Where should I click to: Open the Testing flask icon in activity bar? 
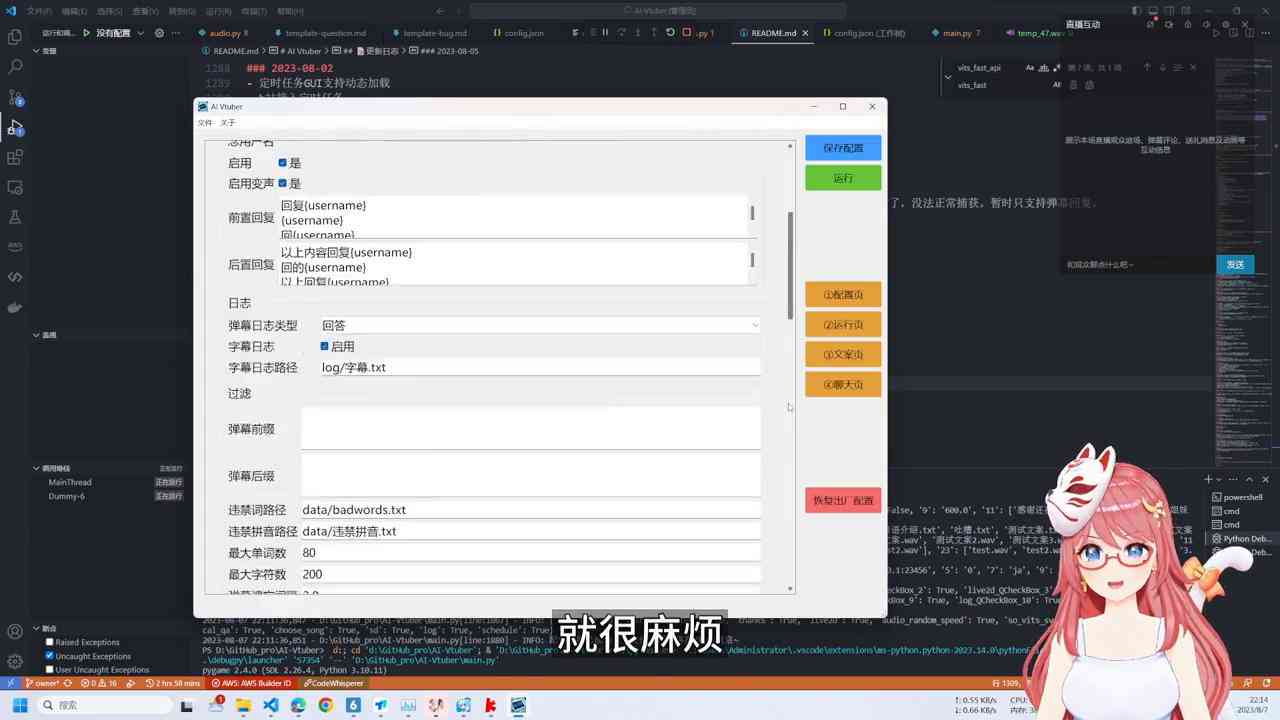point(15,217)
